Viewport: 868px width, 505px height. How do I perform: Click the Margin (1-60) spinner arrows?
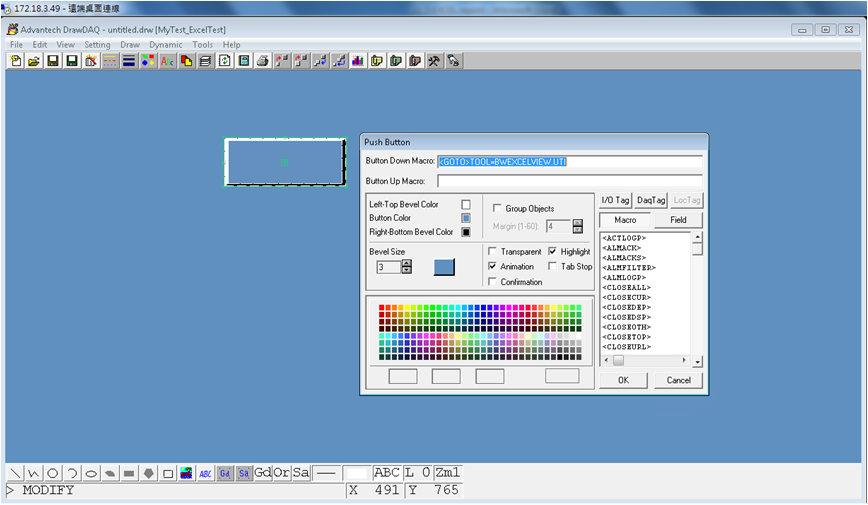click(578, 226)
